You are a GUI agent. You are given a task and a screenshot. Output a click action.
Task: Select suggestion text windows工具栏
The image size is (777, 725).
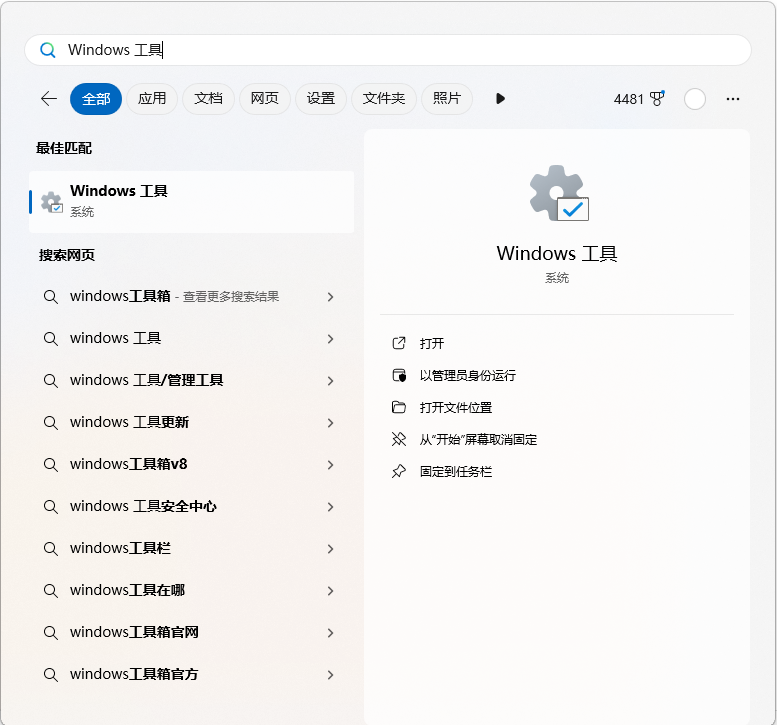(120, 548)
